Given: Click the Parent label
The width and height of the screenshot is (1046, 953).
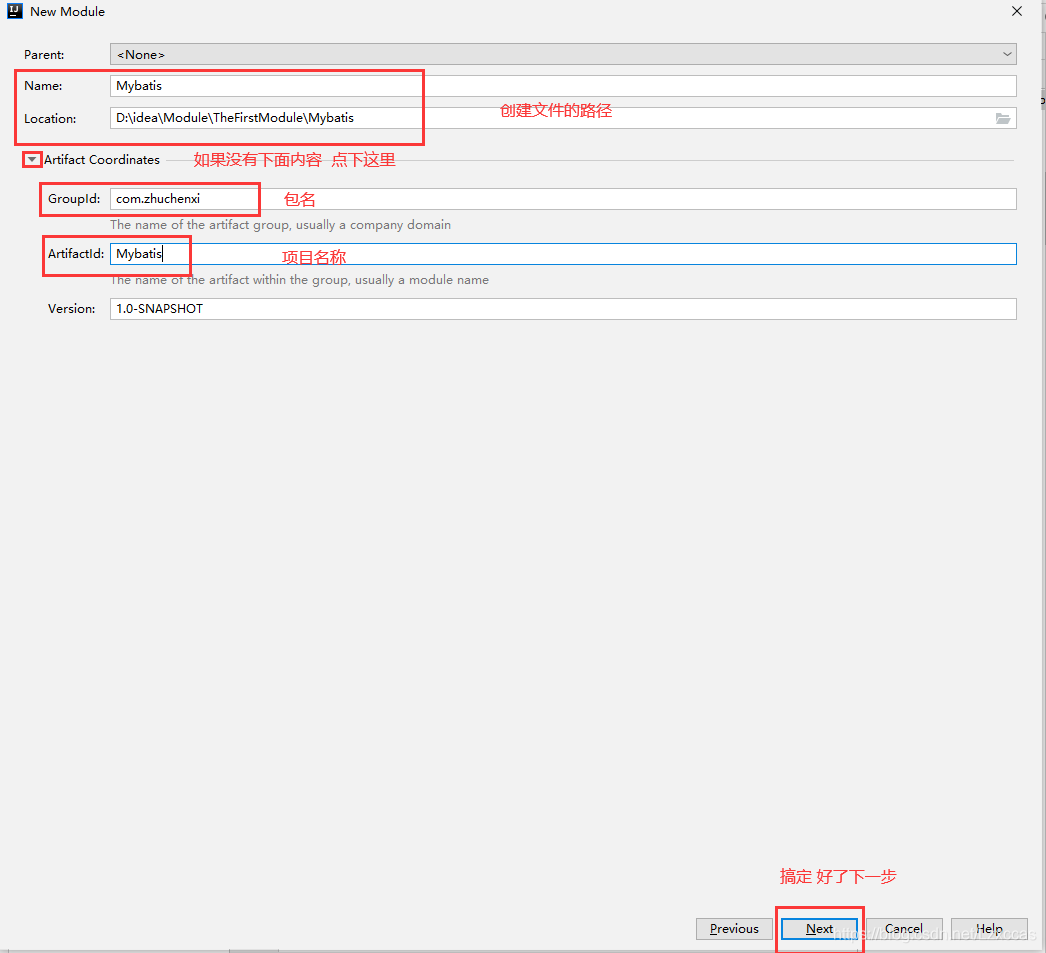Looking at the screenshot, I should pos(44,55).
